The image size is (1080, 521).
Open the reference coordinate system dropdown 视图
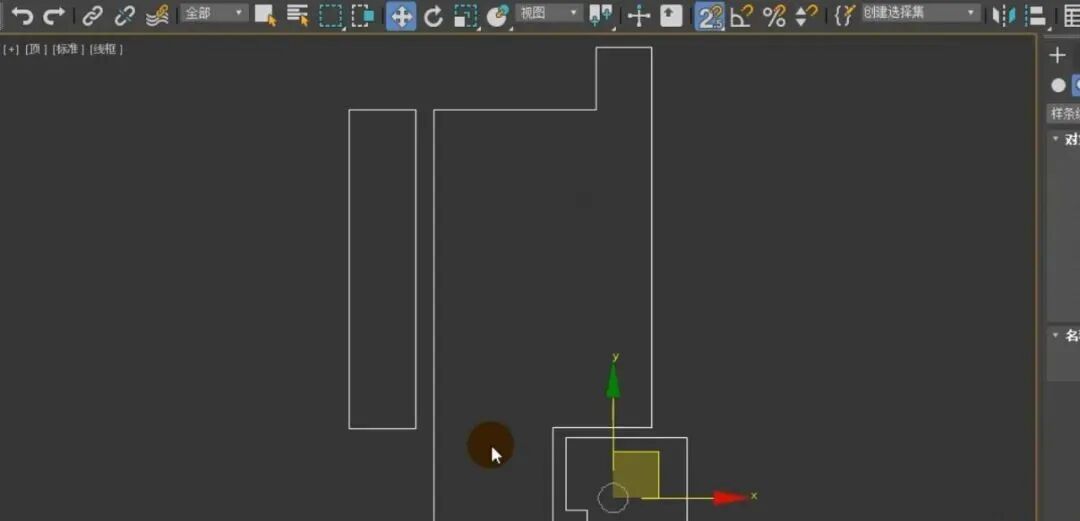point(549,13)
